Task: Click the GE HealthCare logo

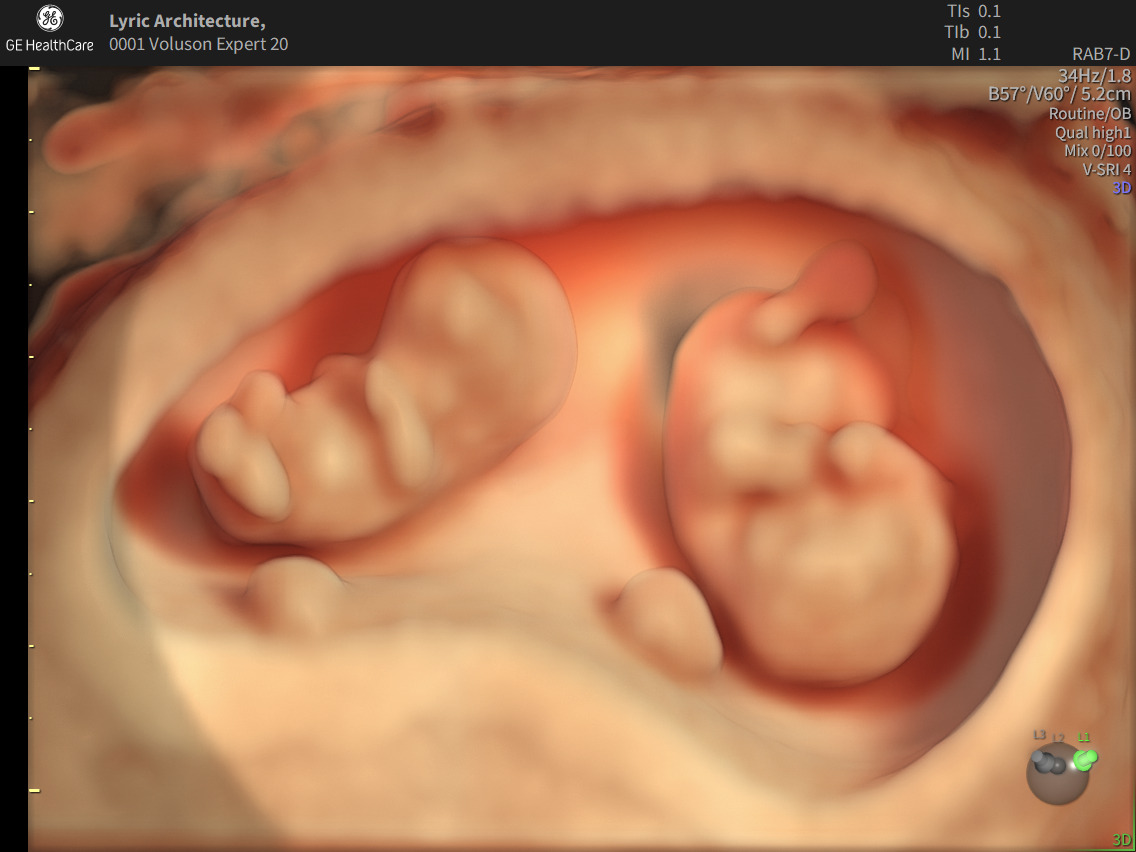Action: click(49, 30)
